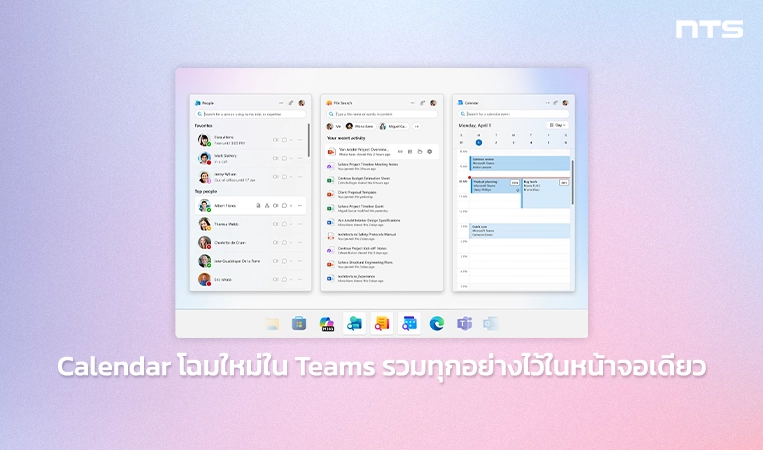Open File Explorer from the taskbar
The height and width of the screenshot is (450, 763).
point(272,324)
